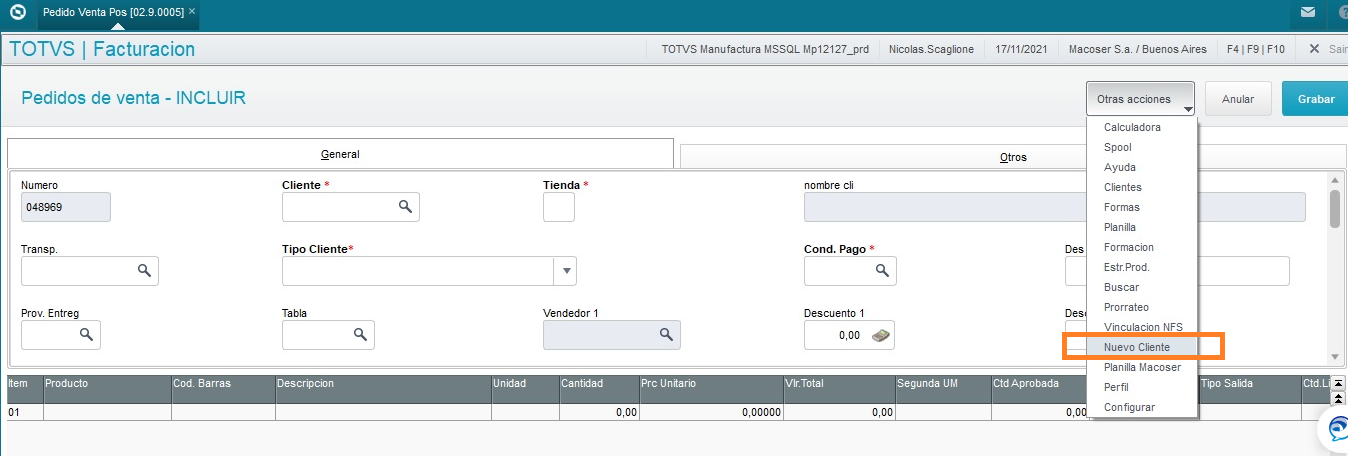1348x456 pixels.
Task: Open the mail envelope icon
Action: 1308,12
